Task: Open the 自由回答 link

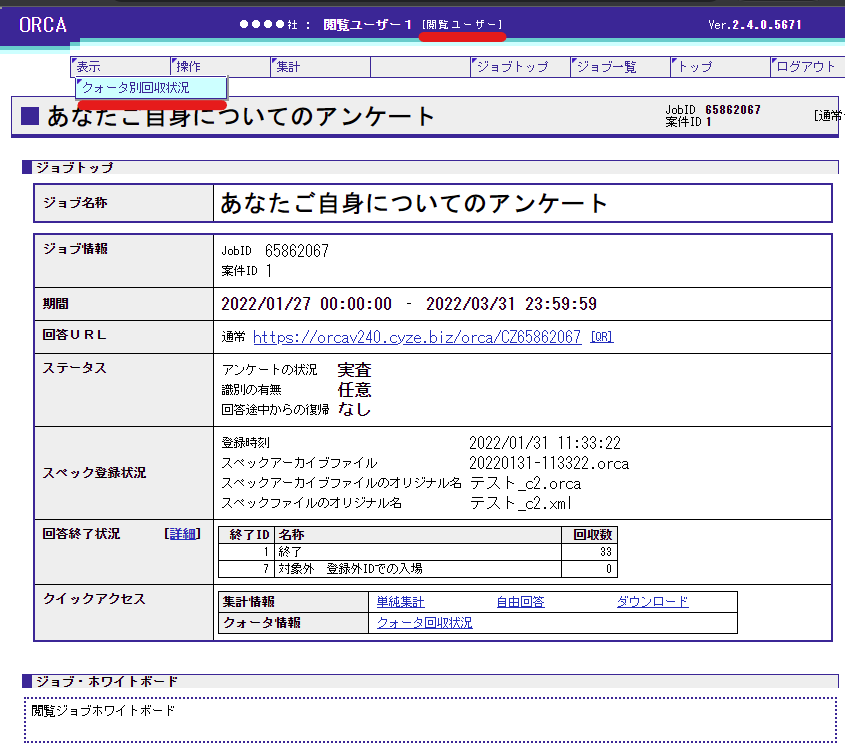Action: tap(520, 602)
